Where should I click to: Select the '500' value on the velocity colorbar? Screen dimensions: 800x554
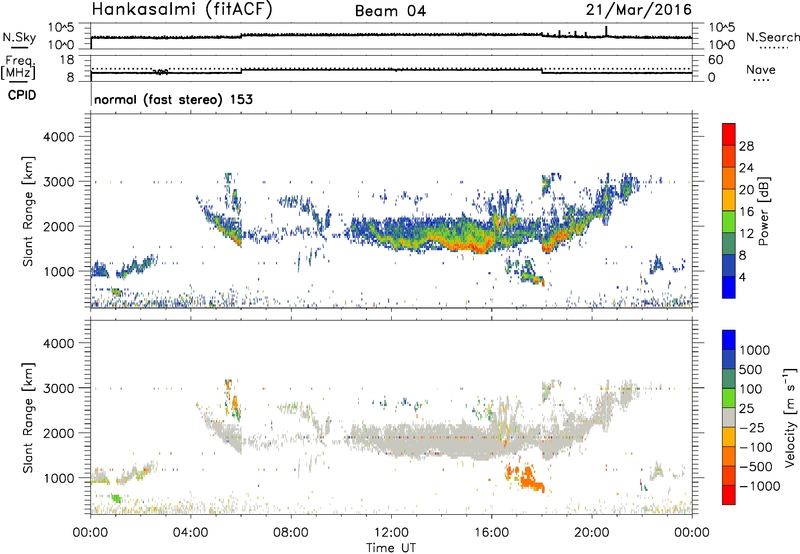(753, 369)
